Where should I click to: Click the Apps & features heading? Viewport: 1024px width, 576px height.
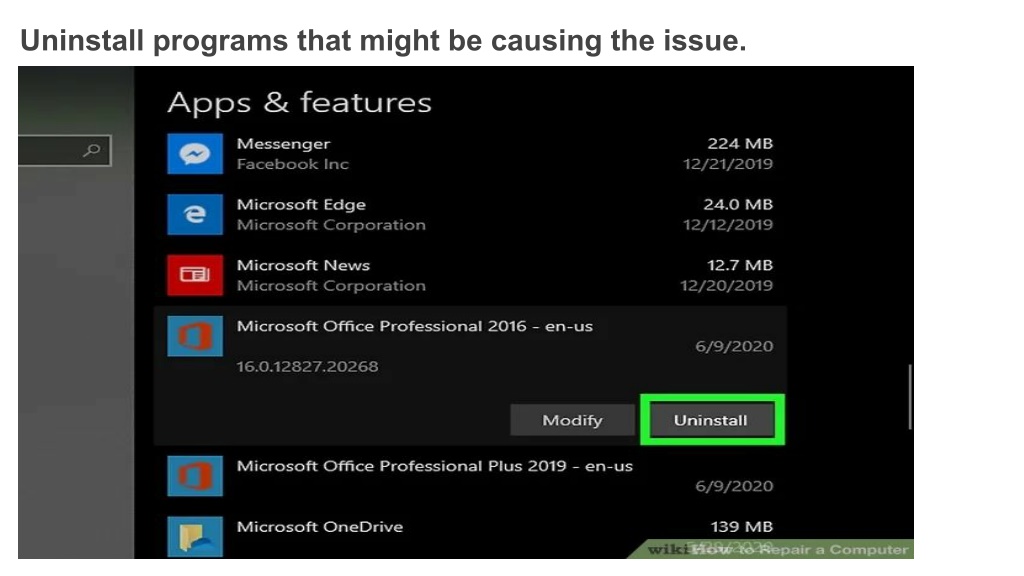pos(299,103)
